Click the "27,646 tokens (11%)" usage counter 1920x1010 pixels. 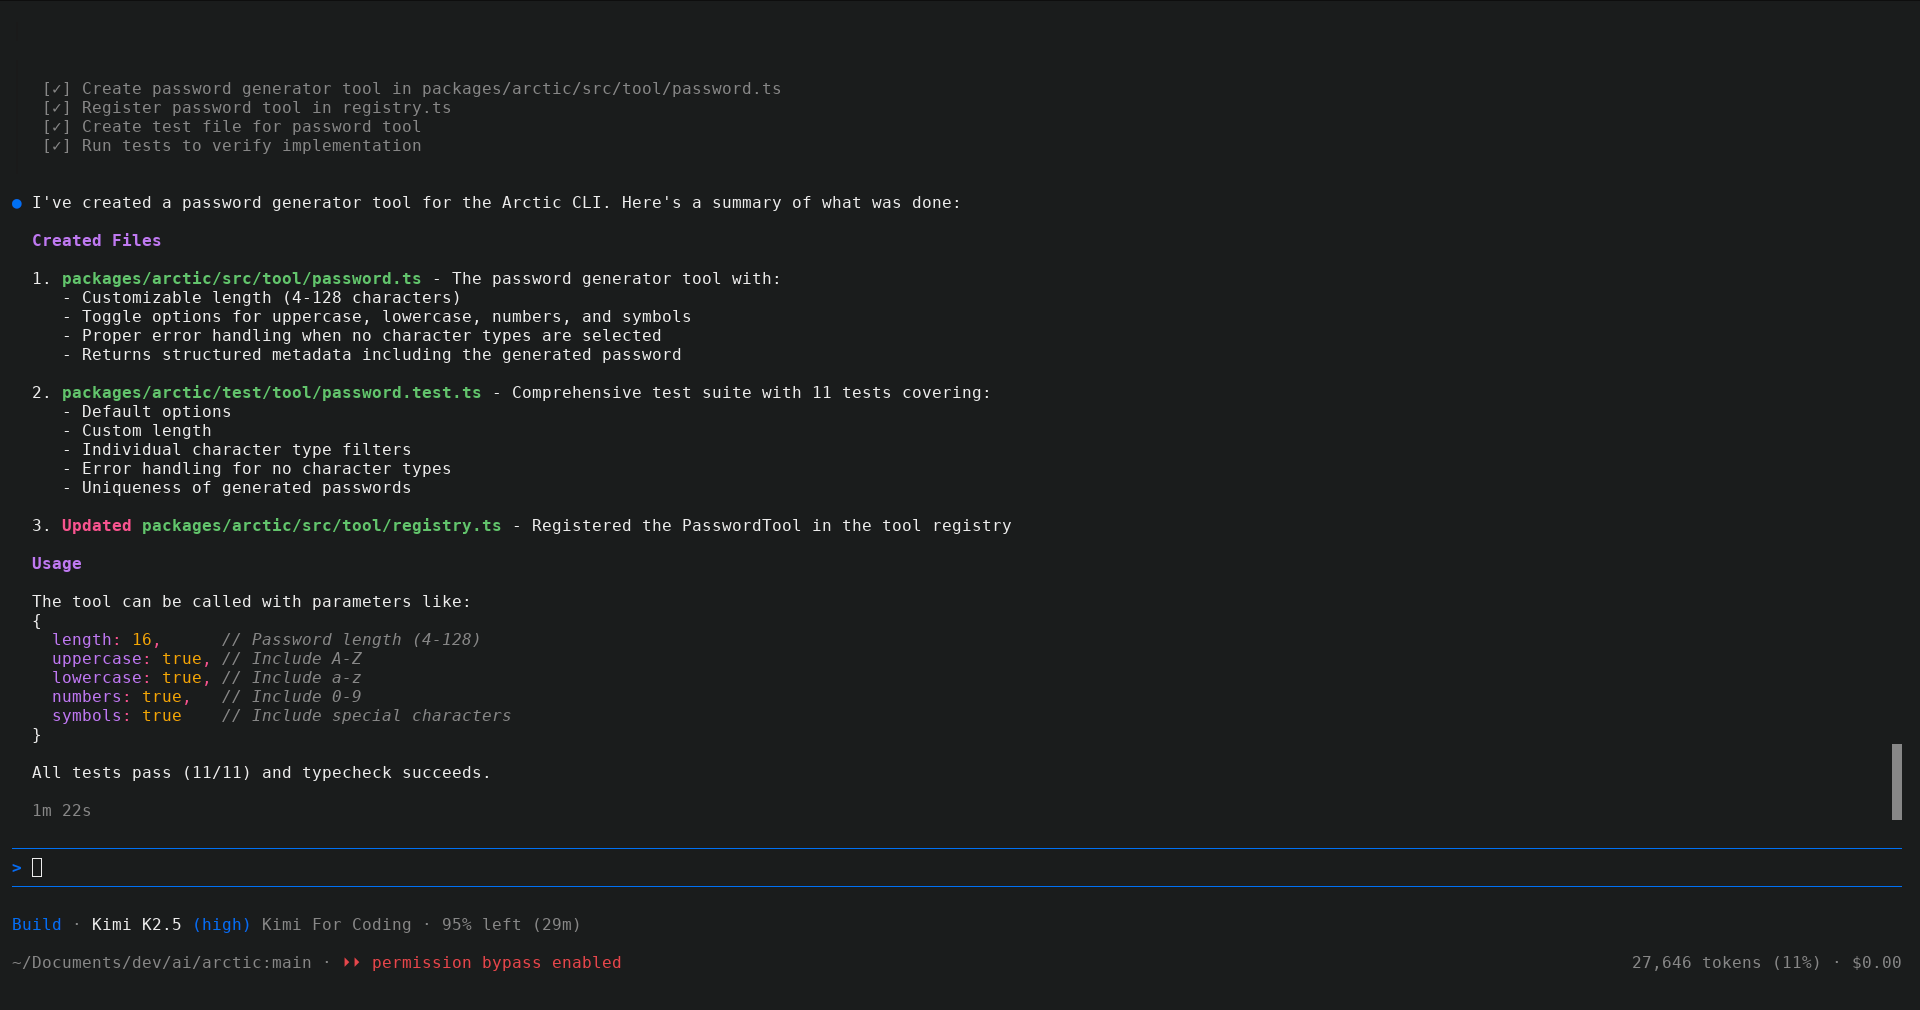click(x=1726, y=963)
